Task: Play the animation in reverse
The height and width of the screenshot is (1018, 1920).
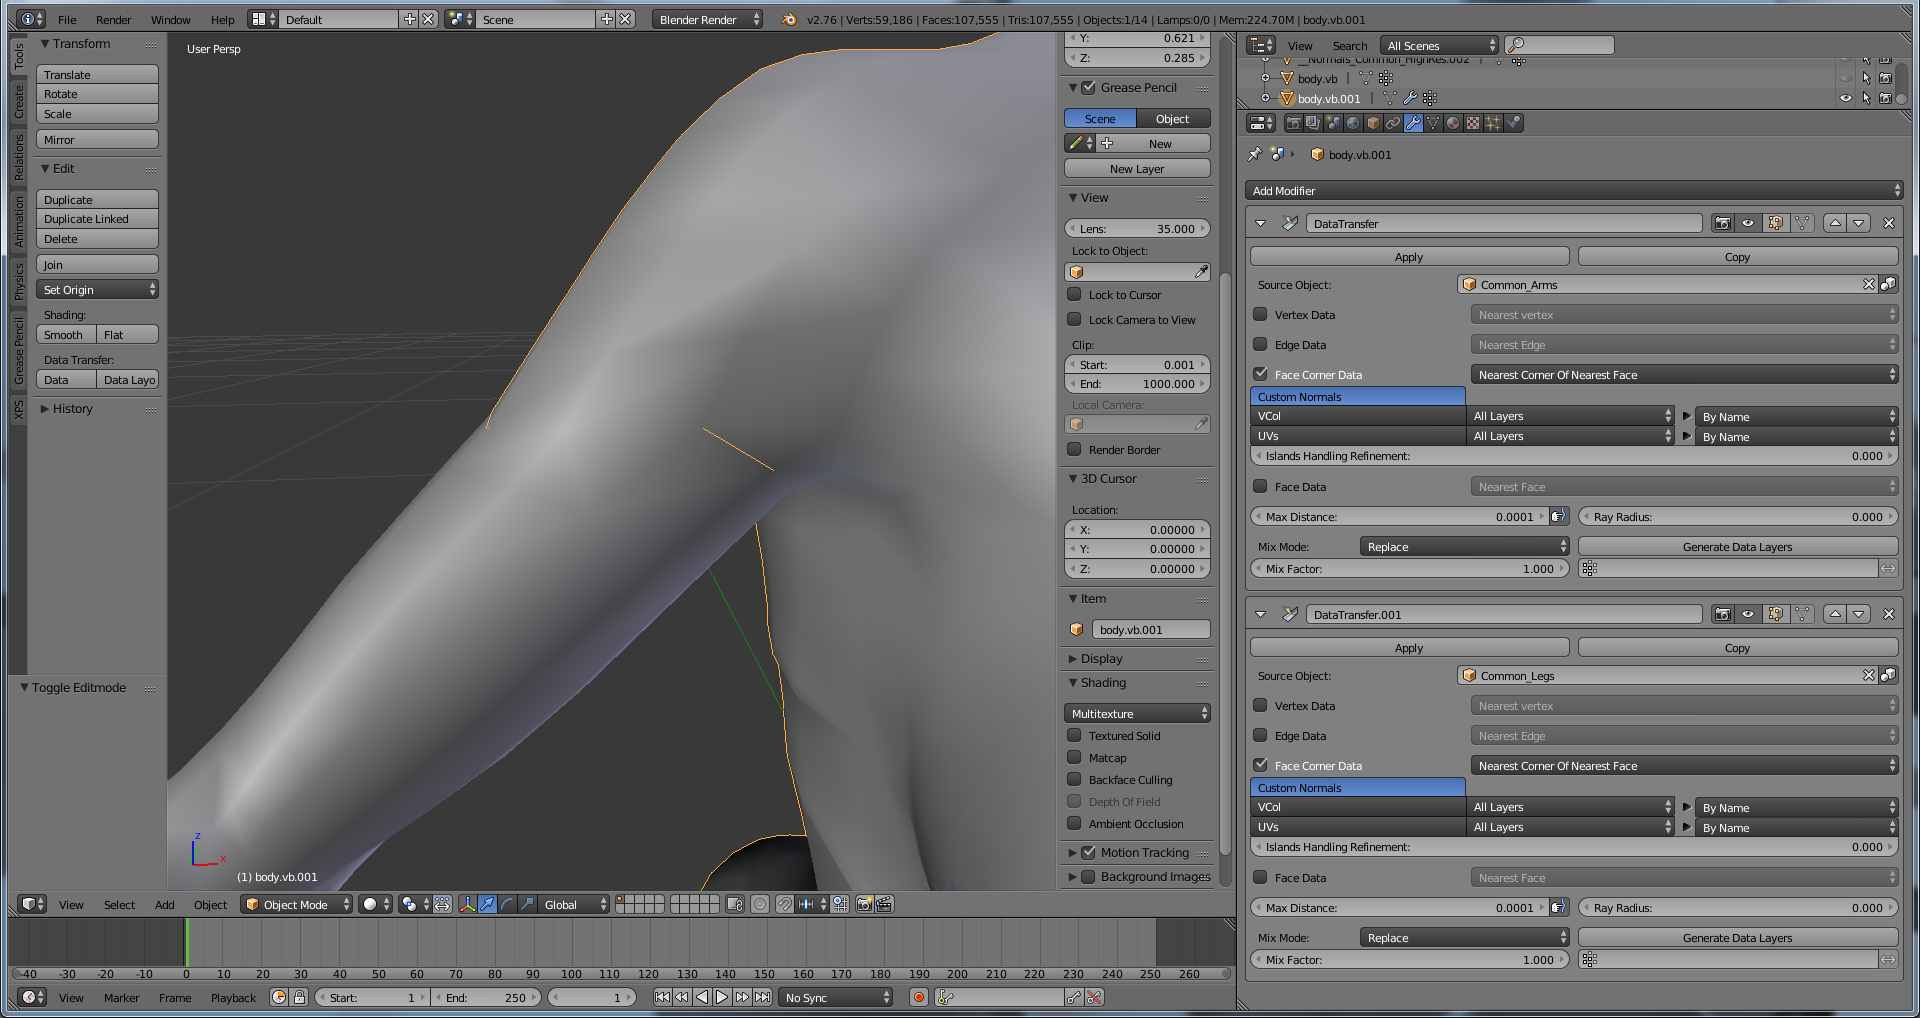Action: click(702, 997)
